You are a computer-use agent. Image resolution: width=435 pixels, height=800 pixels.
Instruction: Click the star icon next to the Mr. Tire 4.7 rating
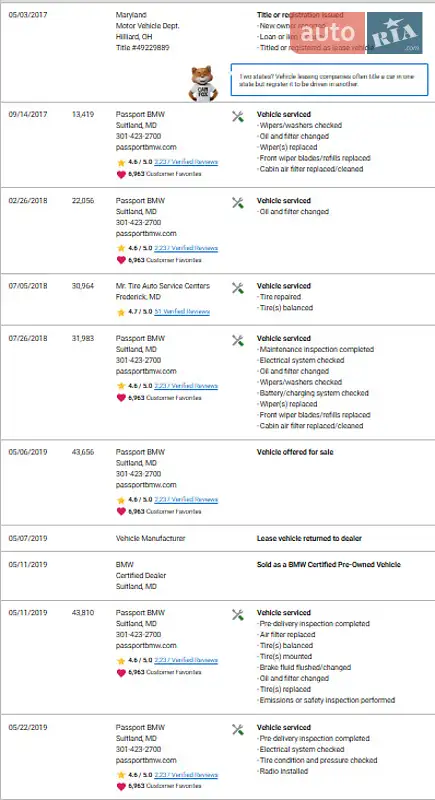click(x=121, y=312)
